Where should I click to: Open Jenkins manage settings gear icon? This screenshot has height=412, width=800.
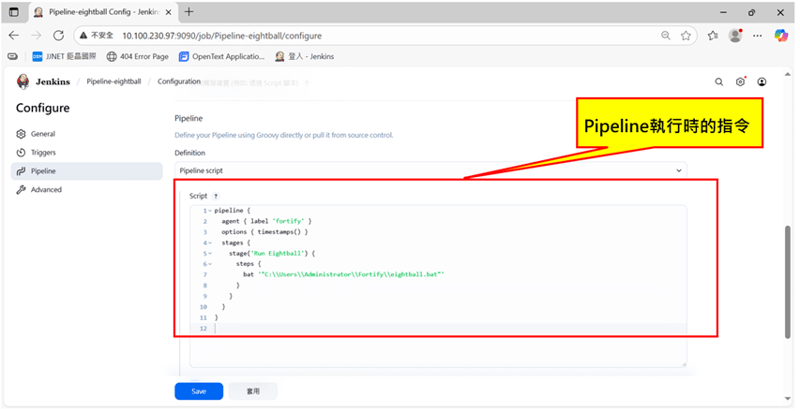(x=740, y=82)
